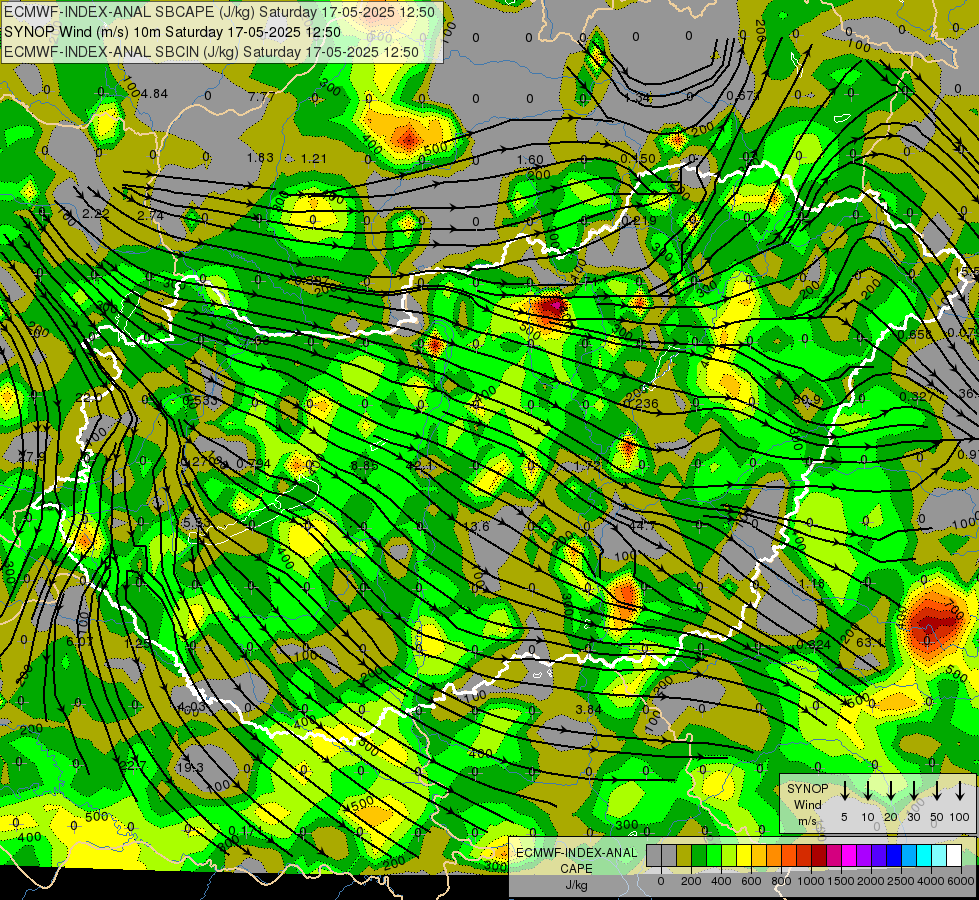Click the wind arrow above 20 m/s
979x900 pixels.
pyautogui.click(x=891, y=790)
